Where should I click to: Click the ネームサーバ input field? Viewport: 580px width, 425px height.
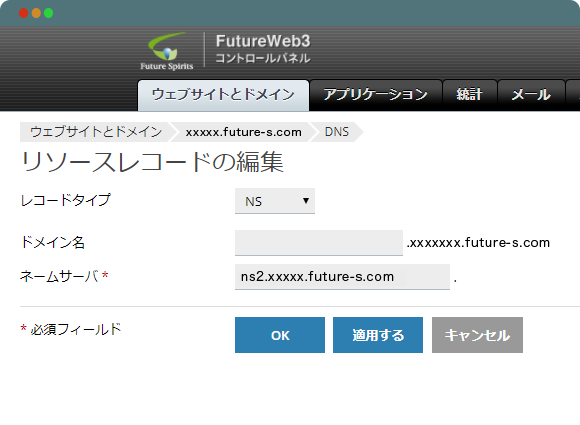342,277
